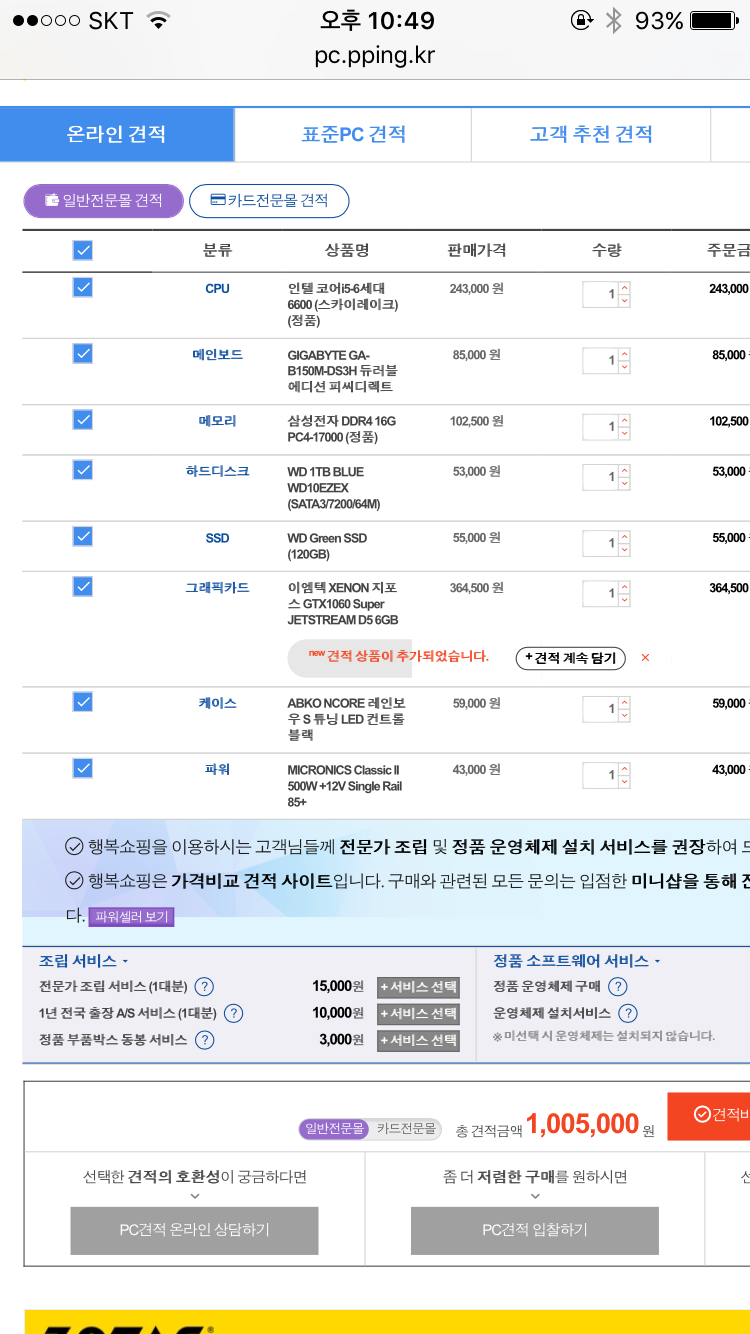Uncheck the 메인보드 row checkbox
Viewport: 750px width, 1334px height.
point(83,354)
